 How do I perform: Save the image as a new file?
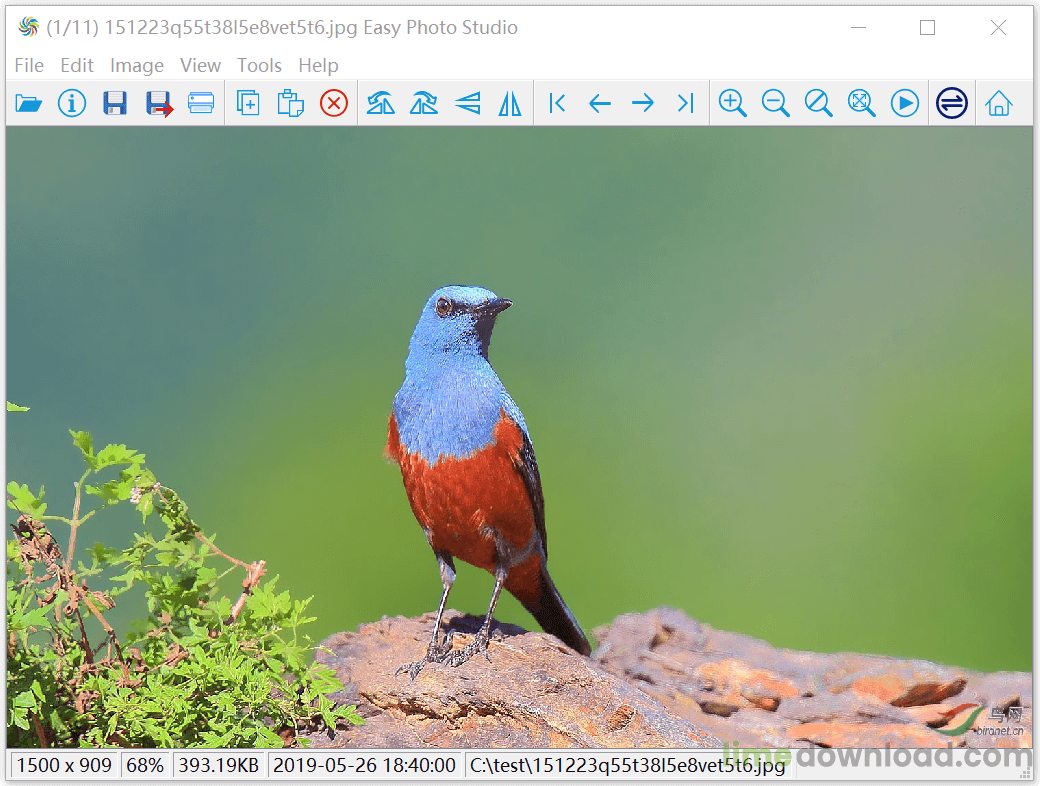(x=157, y=103)
